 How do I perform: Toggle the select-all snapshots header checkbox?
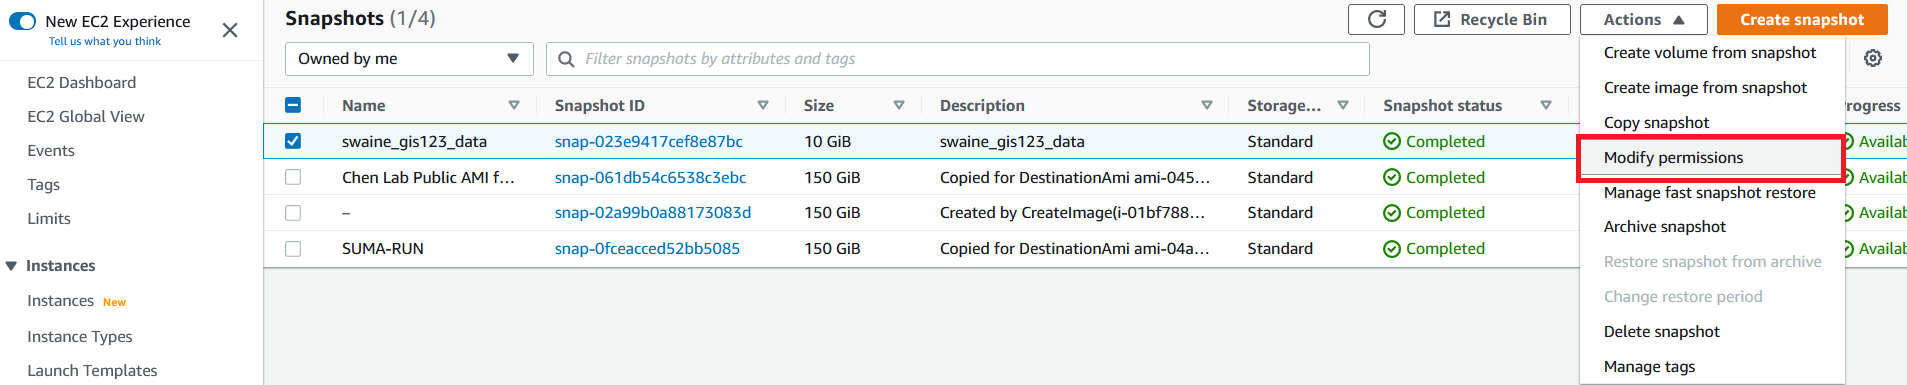coord(293,105)
